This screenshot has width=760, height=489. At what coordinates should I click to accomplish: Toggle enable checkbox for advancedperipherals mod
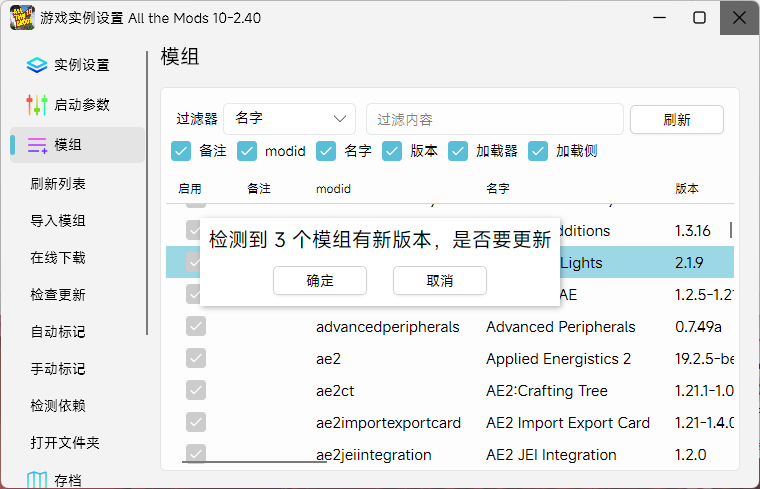click(x=196, y=327)
